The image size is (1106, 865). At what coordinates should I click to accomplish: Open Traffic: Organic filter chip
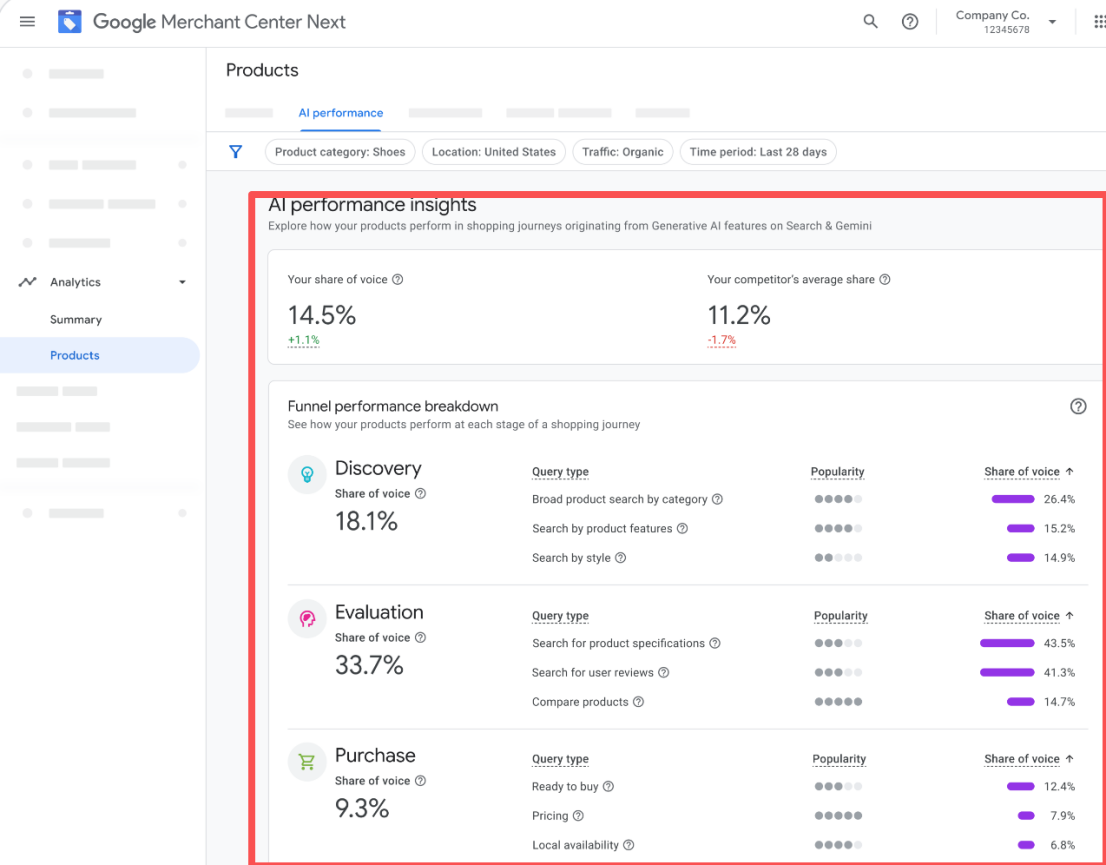[x=623, y=152]
